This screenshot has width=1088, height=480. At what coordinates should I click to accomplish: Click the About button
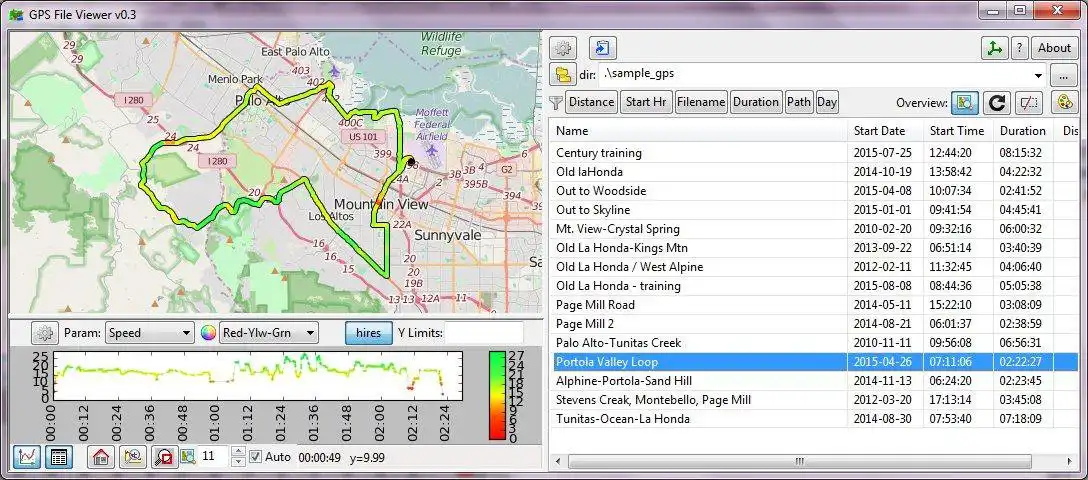click(x=1054, y=48)
